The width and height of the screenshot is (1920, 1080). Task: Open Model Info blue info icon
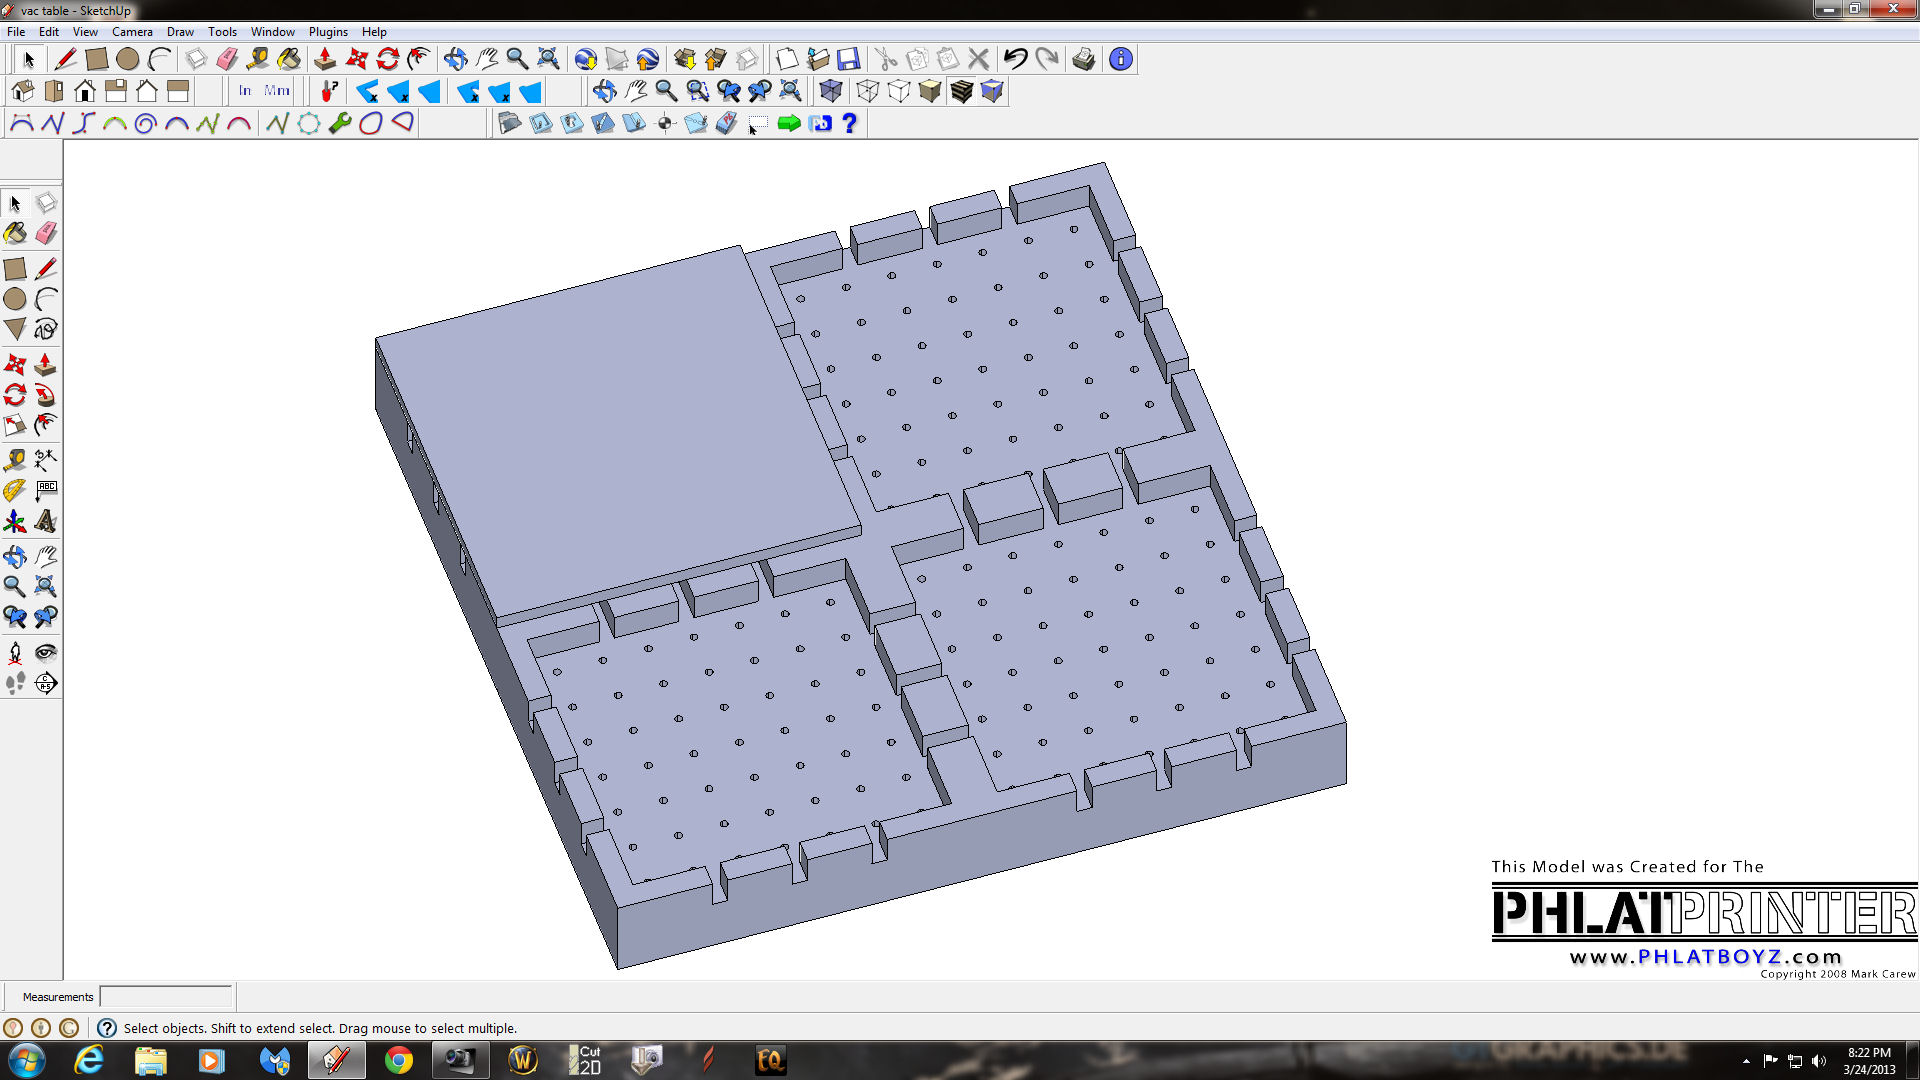pyautogui.click(x=1121, y=59)
